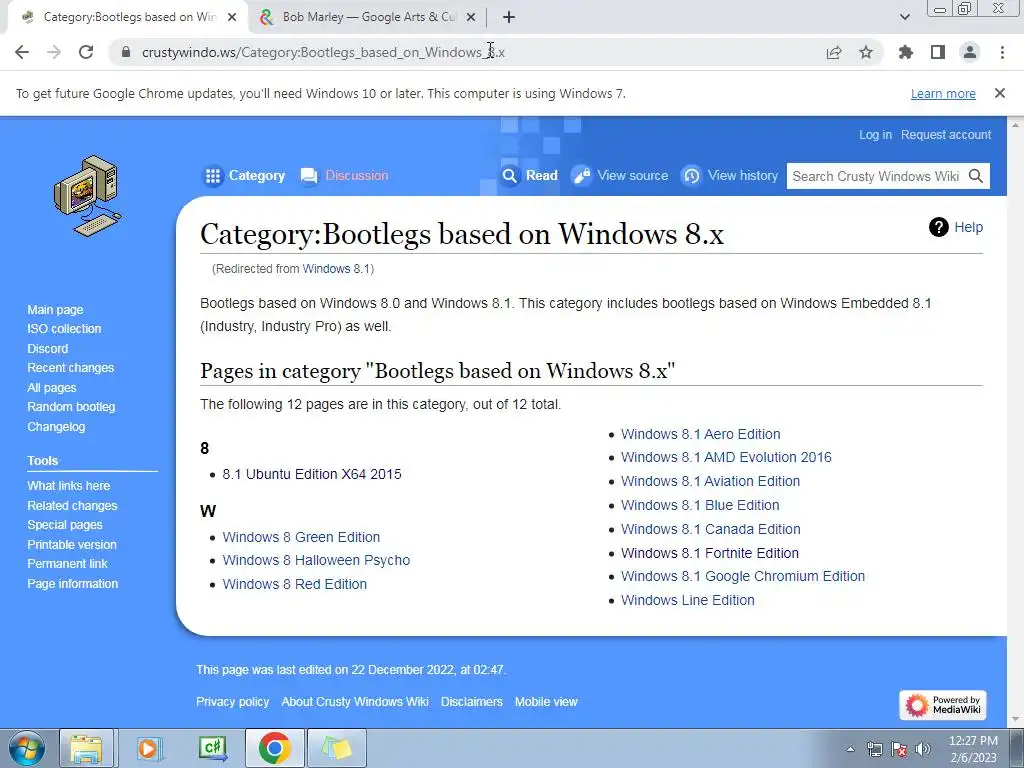Select the Read view tab

529,176
